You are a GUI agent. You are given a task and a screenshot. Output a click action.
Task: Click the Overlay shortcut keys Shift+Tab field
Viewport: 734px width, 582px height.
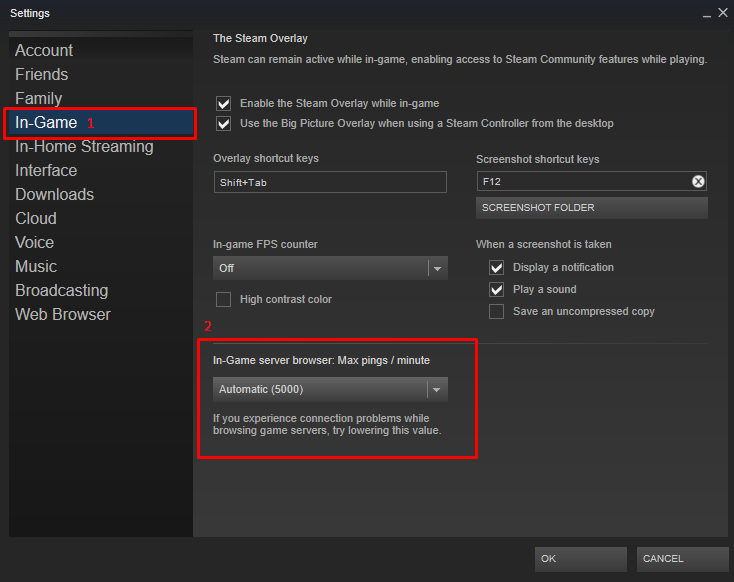(x=330, y=182)
